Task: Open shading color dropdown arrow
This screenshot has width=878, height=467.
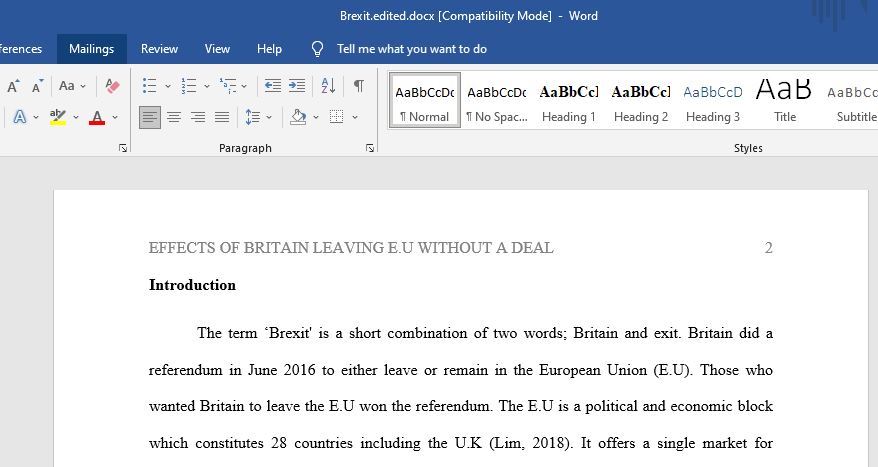Action: tap(316, 118)
